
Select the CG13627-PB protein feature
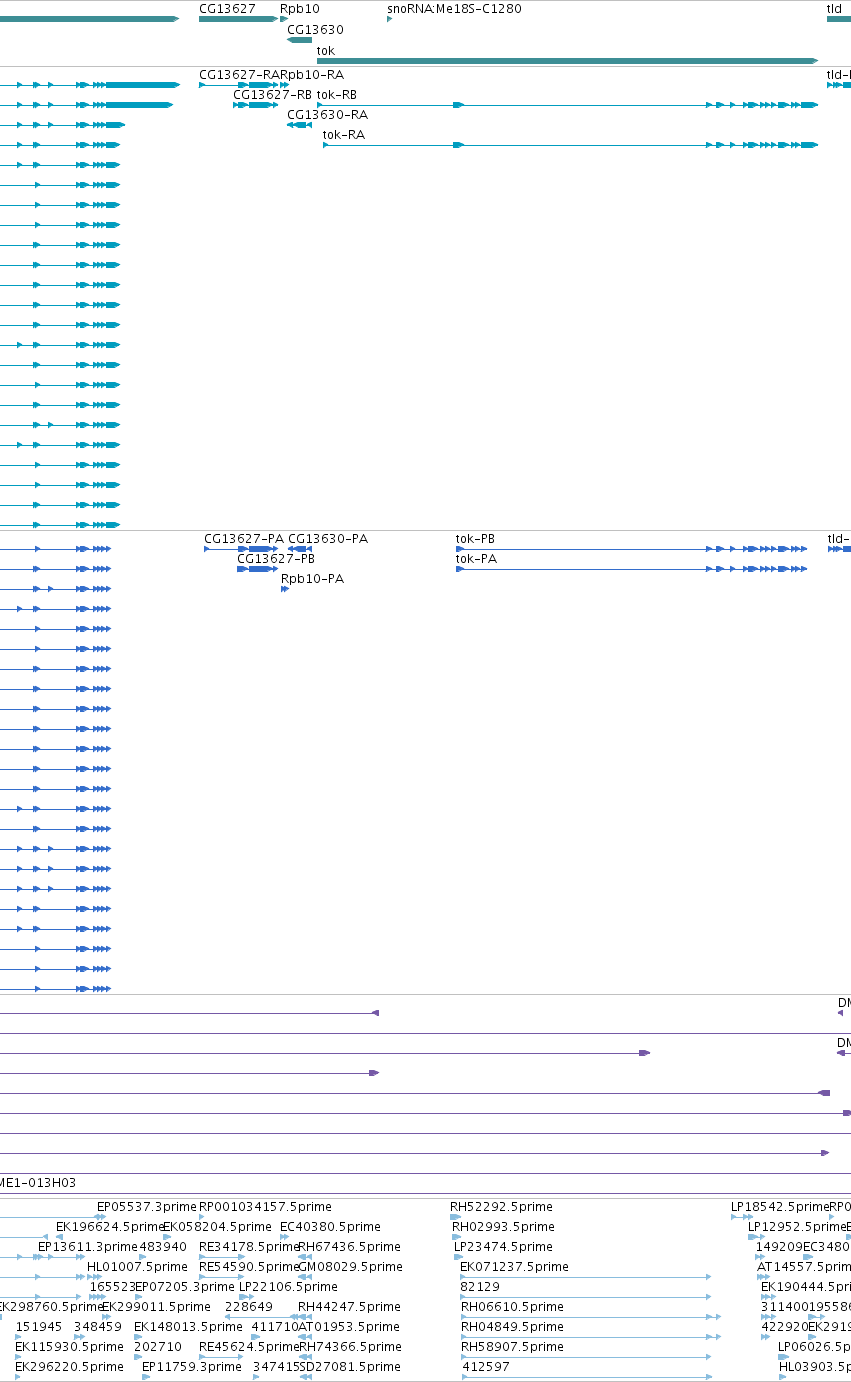pos(257,569)
